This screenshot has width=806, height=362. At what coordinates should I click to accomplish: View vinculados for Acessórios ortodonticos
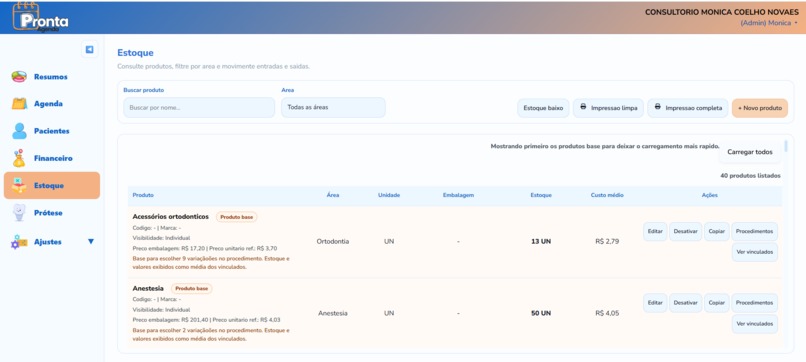[x=755, y=252]
